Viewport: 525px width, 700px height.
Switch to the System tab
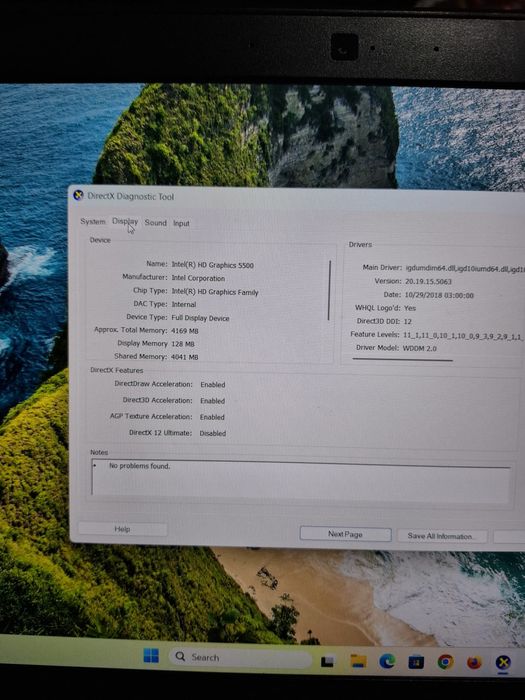coord(93,221)
